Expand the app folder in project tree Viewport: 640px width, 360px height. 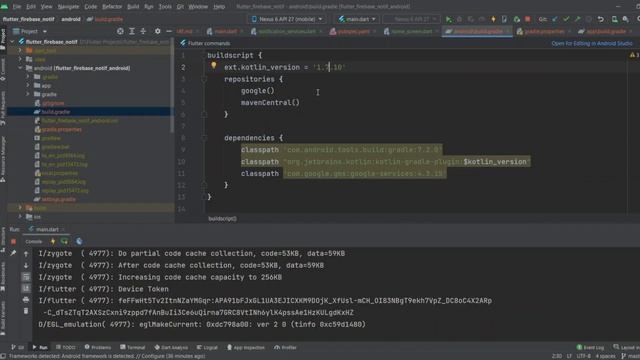[28, 86]
